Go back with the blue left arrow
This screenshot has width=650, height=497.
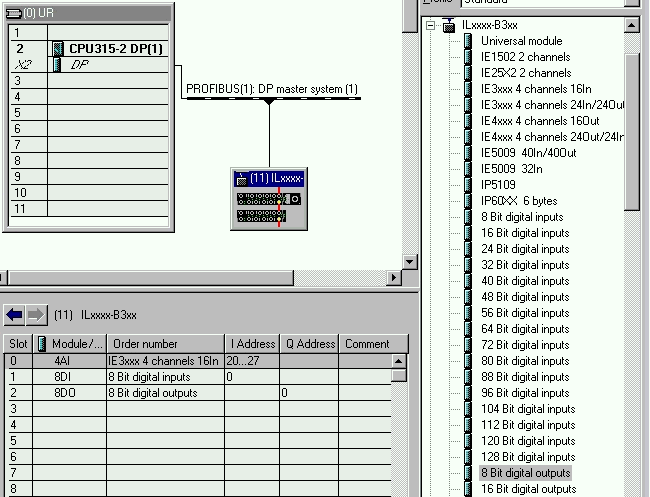point(14,315)
